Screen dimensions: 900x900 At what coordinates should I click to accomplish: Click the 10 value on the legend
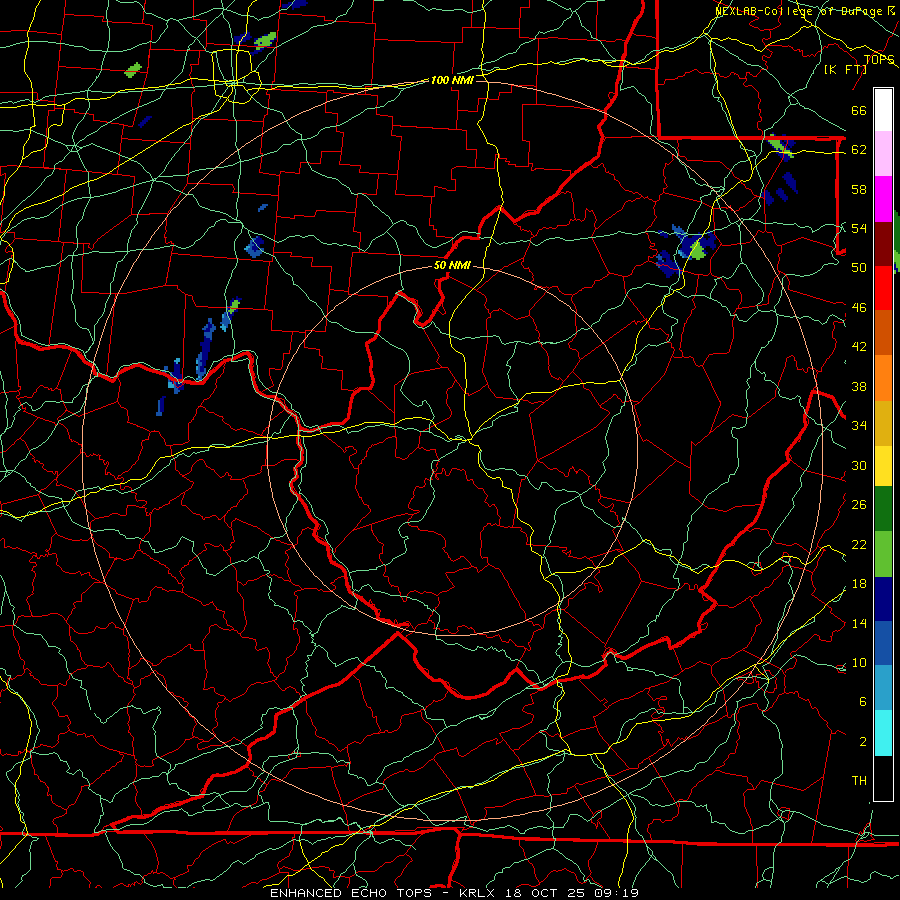tap(859, 662)
